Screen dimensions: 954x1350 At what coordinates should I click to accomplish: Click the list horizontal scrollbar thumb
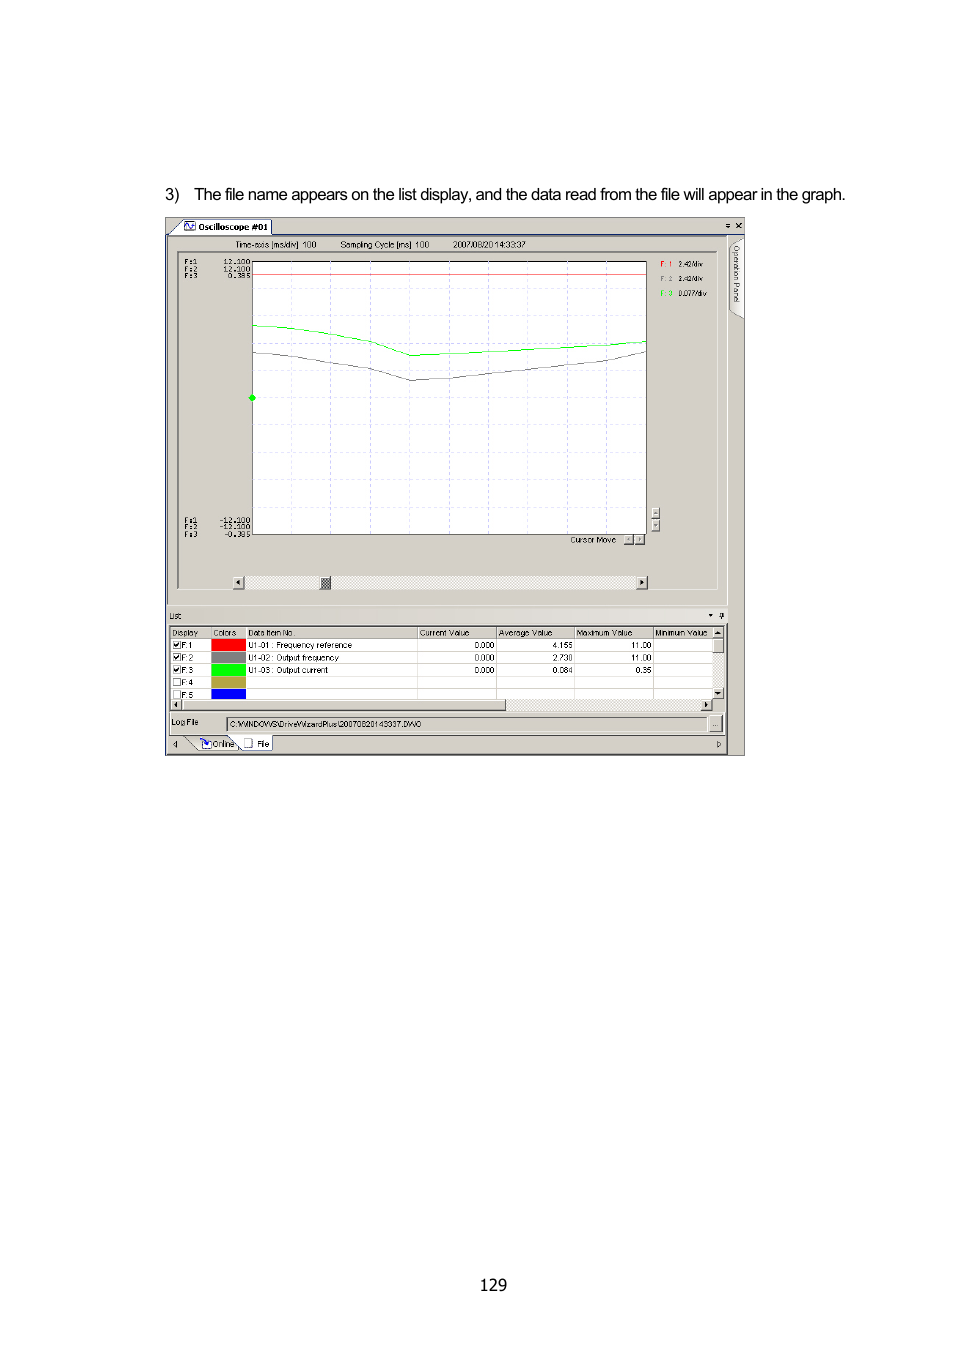point(344,705)
